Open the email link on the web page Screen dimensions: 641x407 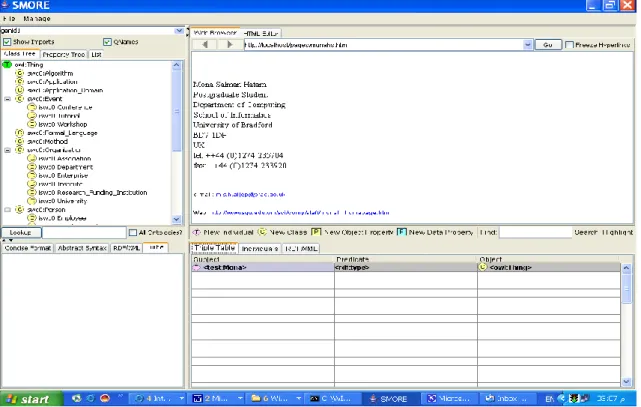(x=250, y=195)
